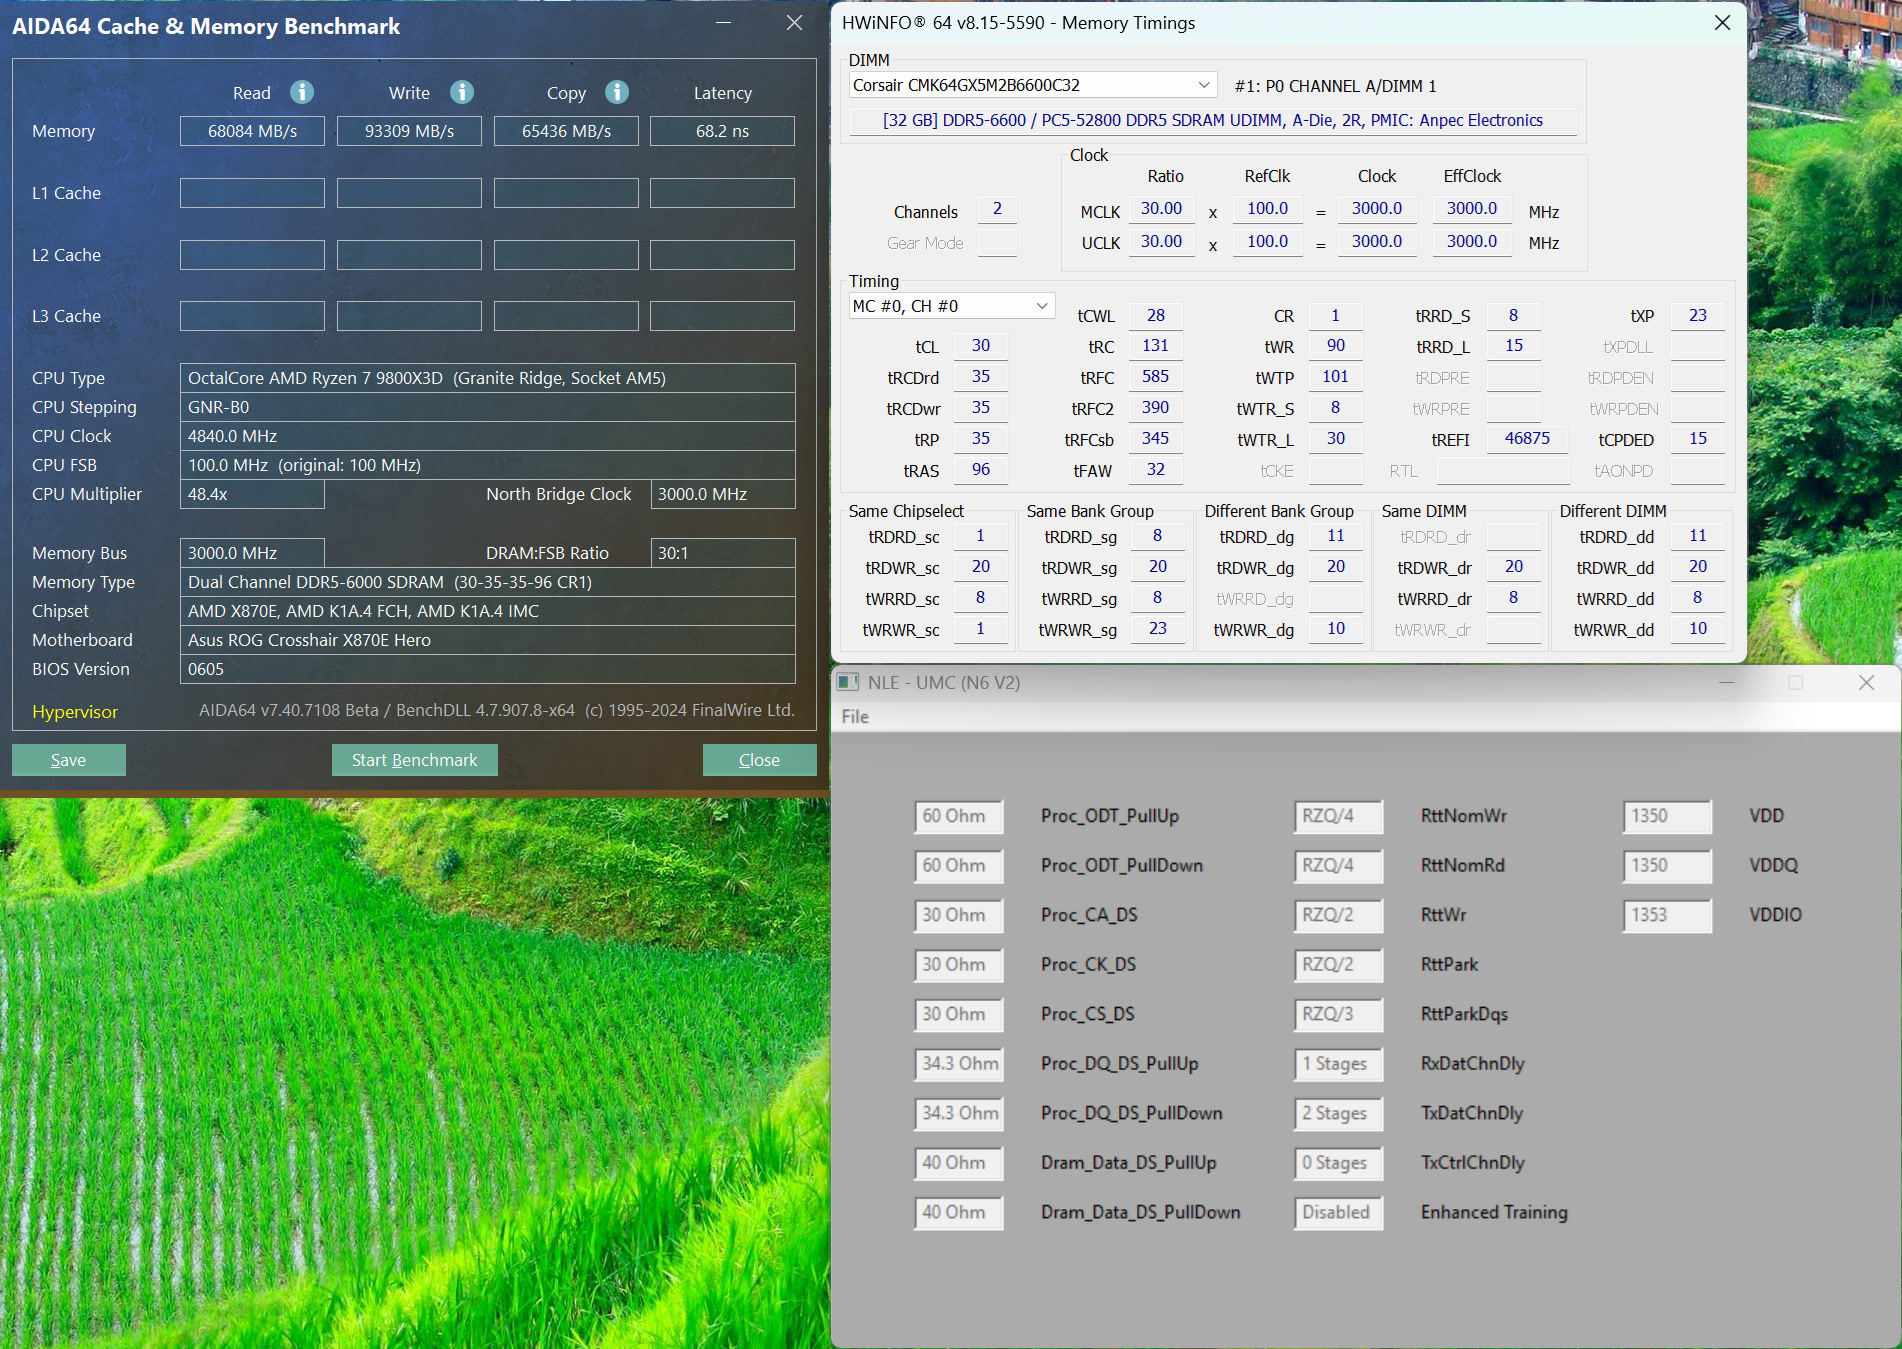Open the File menu in NLE - UMC
The width and height of the screenshot is (1902, 1349).
point(855,716)
